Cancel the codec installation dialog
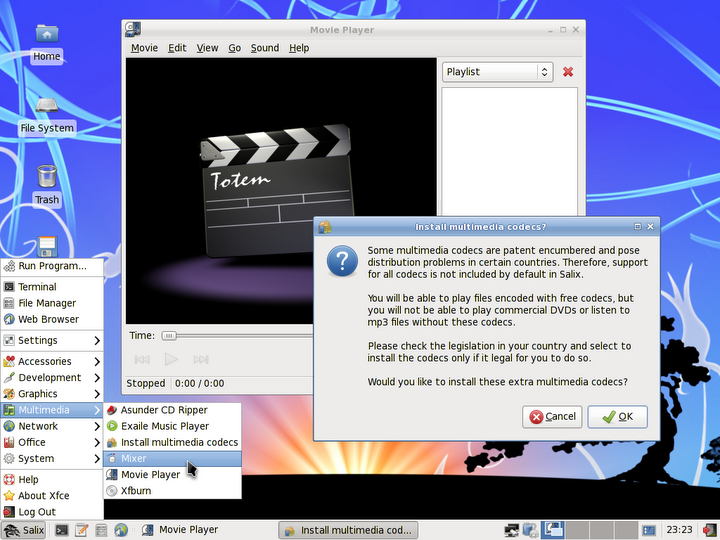Image resolution: width=720 pixels, height=540 pixels. [x=553, y=416]
